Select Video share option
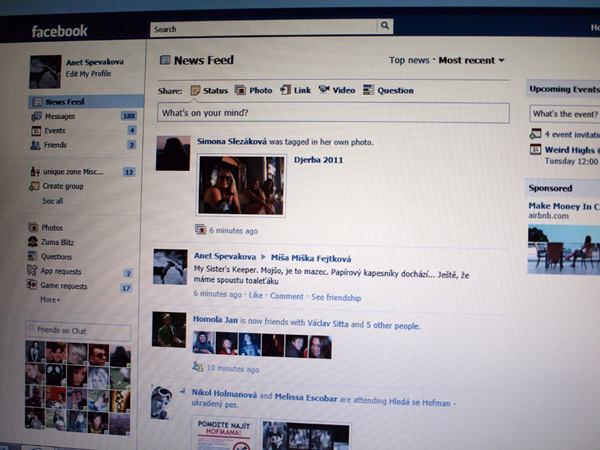This screenshot has width=600, height=450. (x=344, y=90)
